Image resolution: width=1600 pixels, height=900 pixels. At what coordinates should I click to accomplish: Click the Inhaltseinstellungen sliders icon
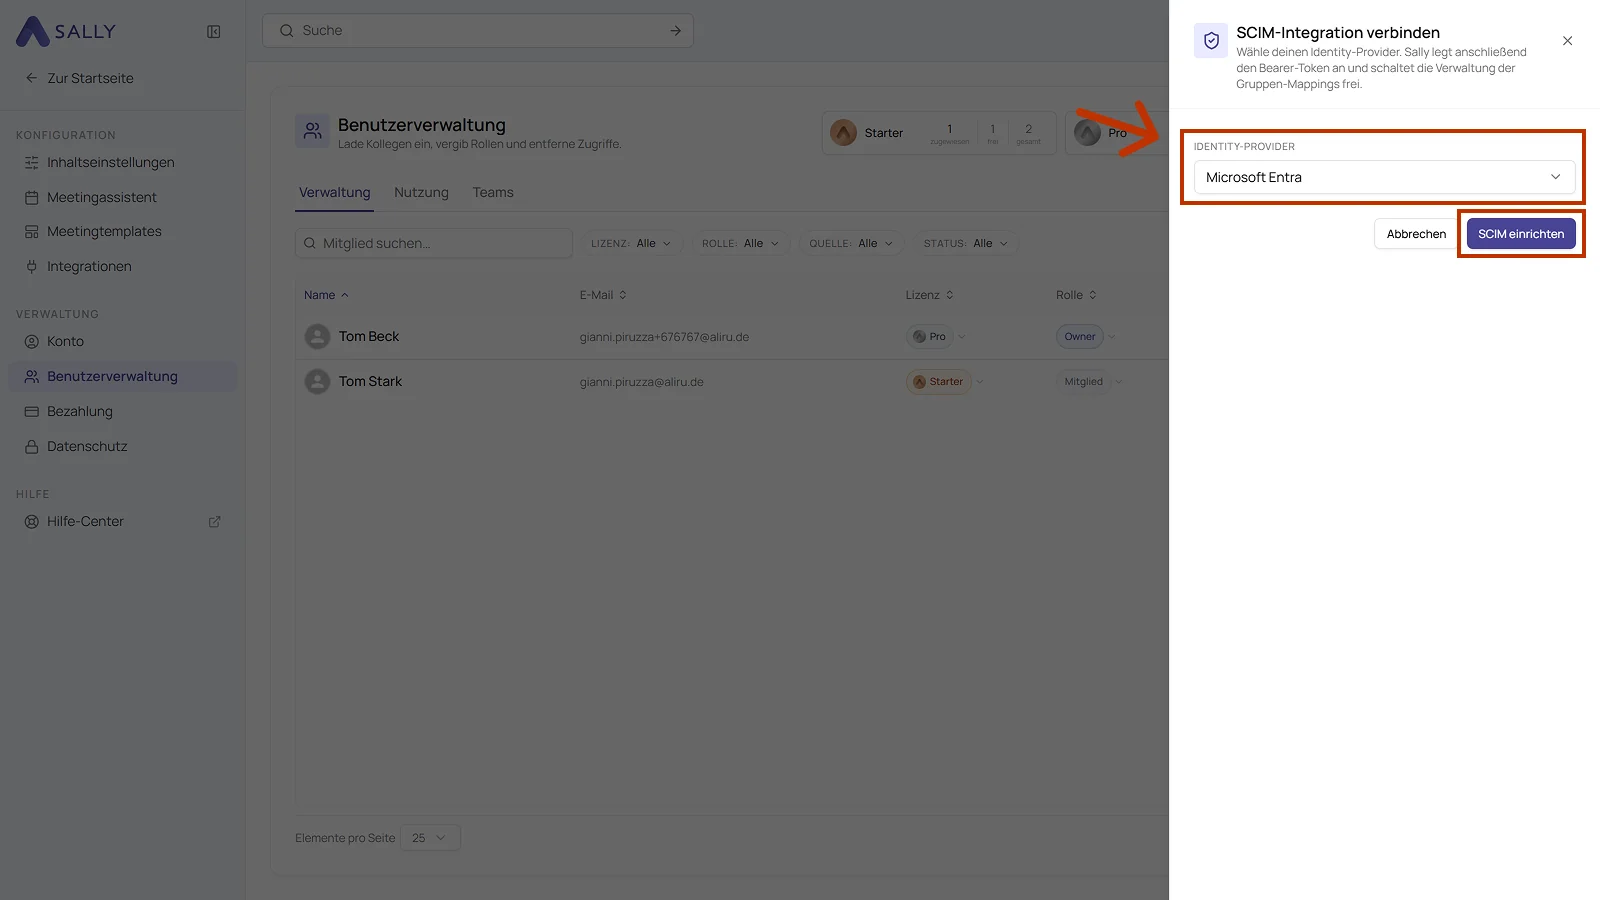click(32, 162)
